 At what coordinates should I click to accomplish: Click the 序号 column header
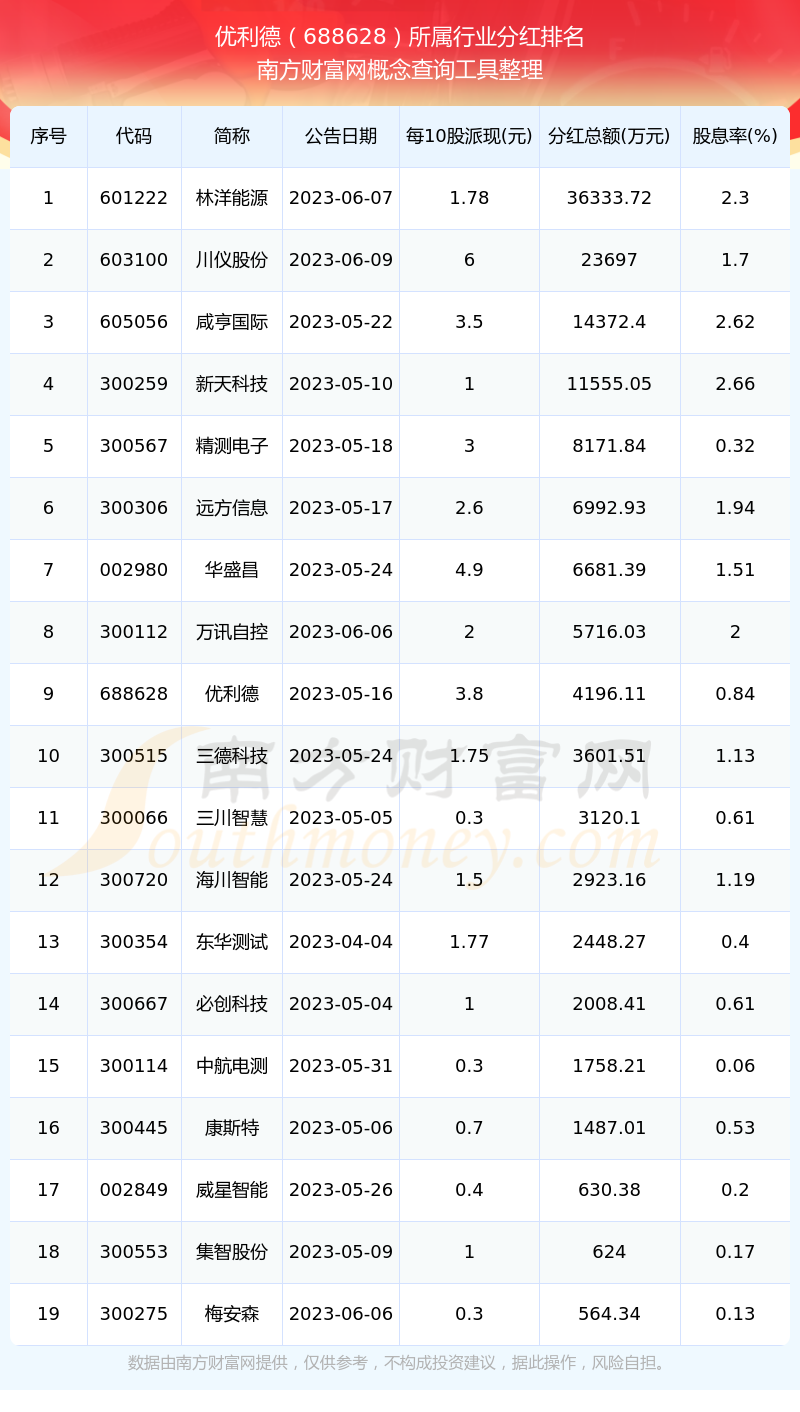(48, 136)
